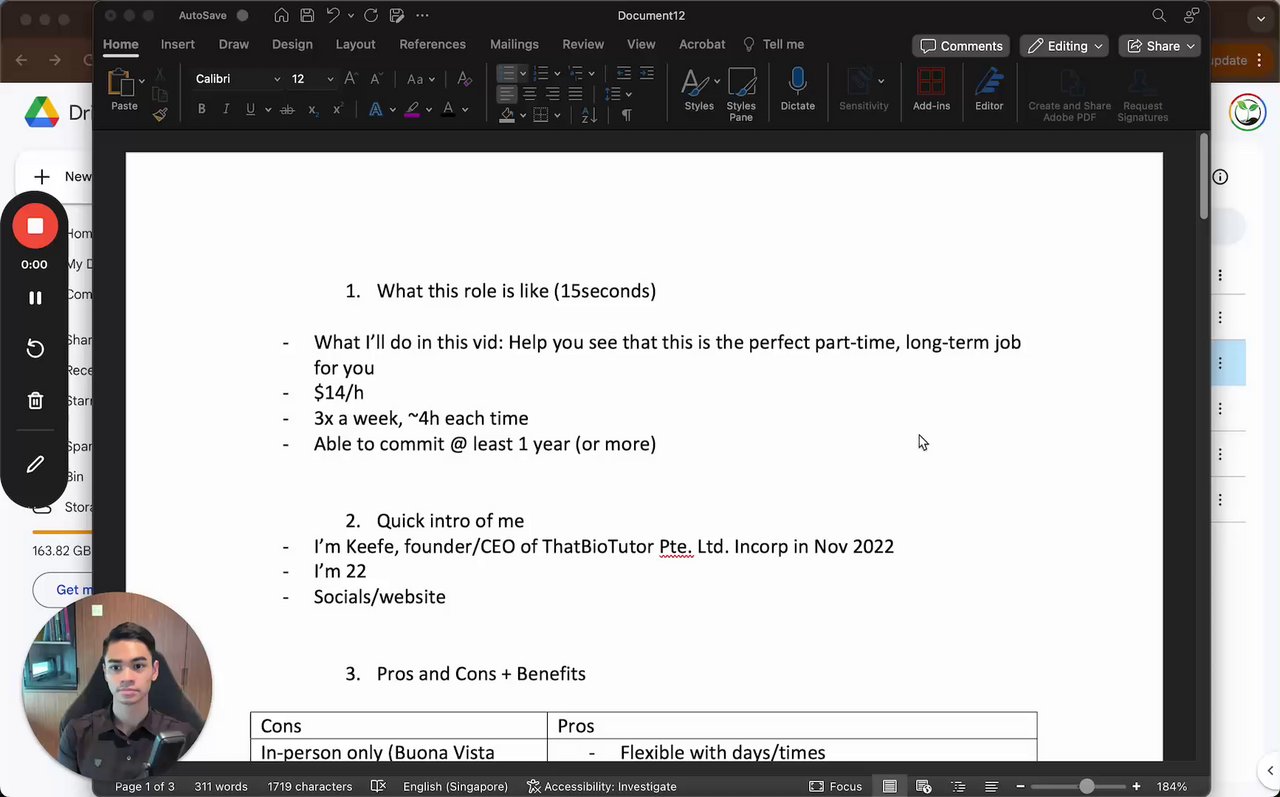Toggle bold formatting

pos(201,109)
